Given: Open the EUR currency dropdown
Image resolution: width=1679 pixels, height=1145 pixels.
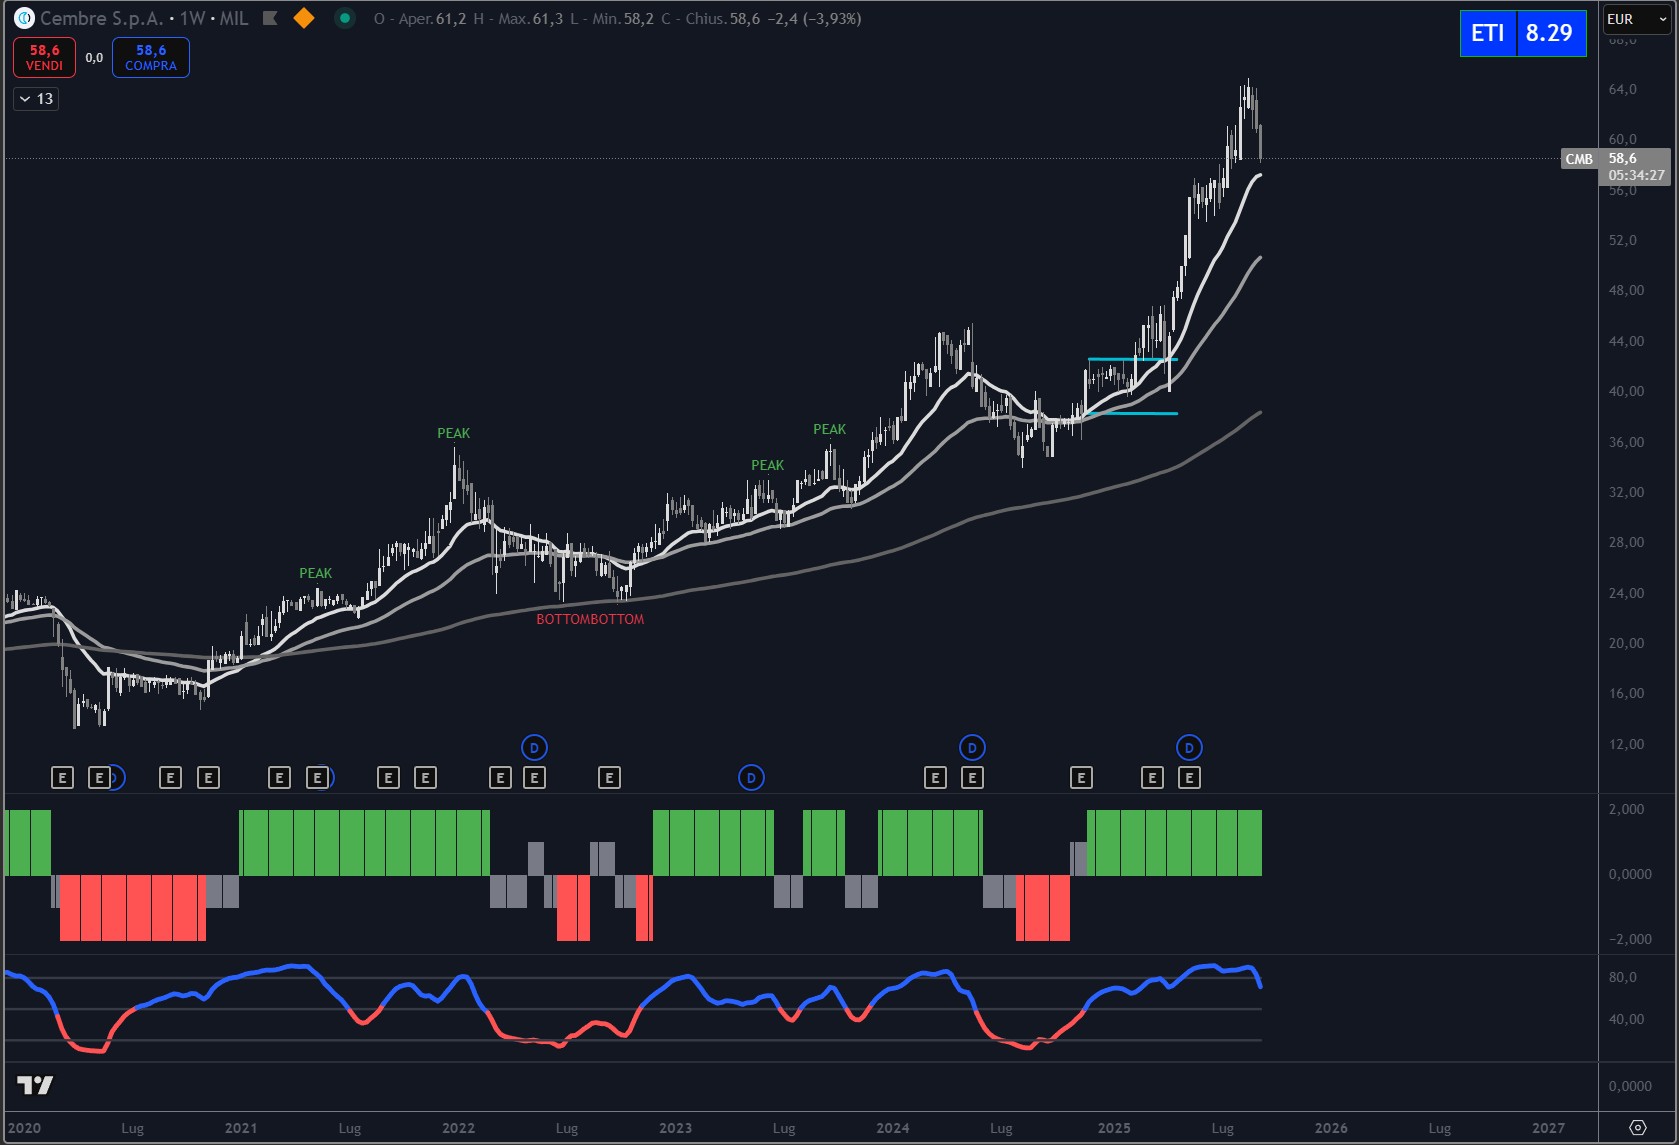Looking at the screenshot, I should coord(1636,19).
